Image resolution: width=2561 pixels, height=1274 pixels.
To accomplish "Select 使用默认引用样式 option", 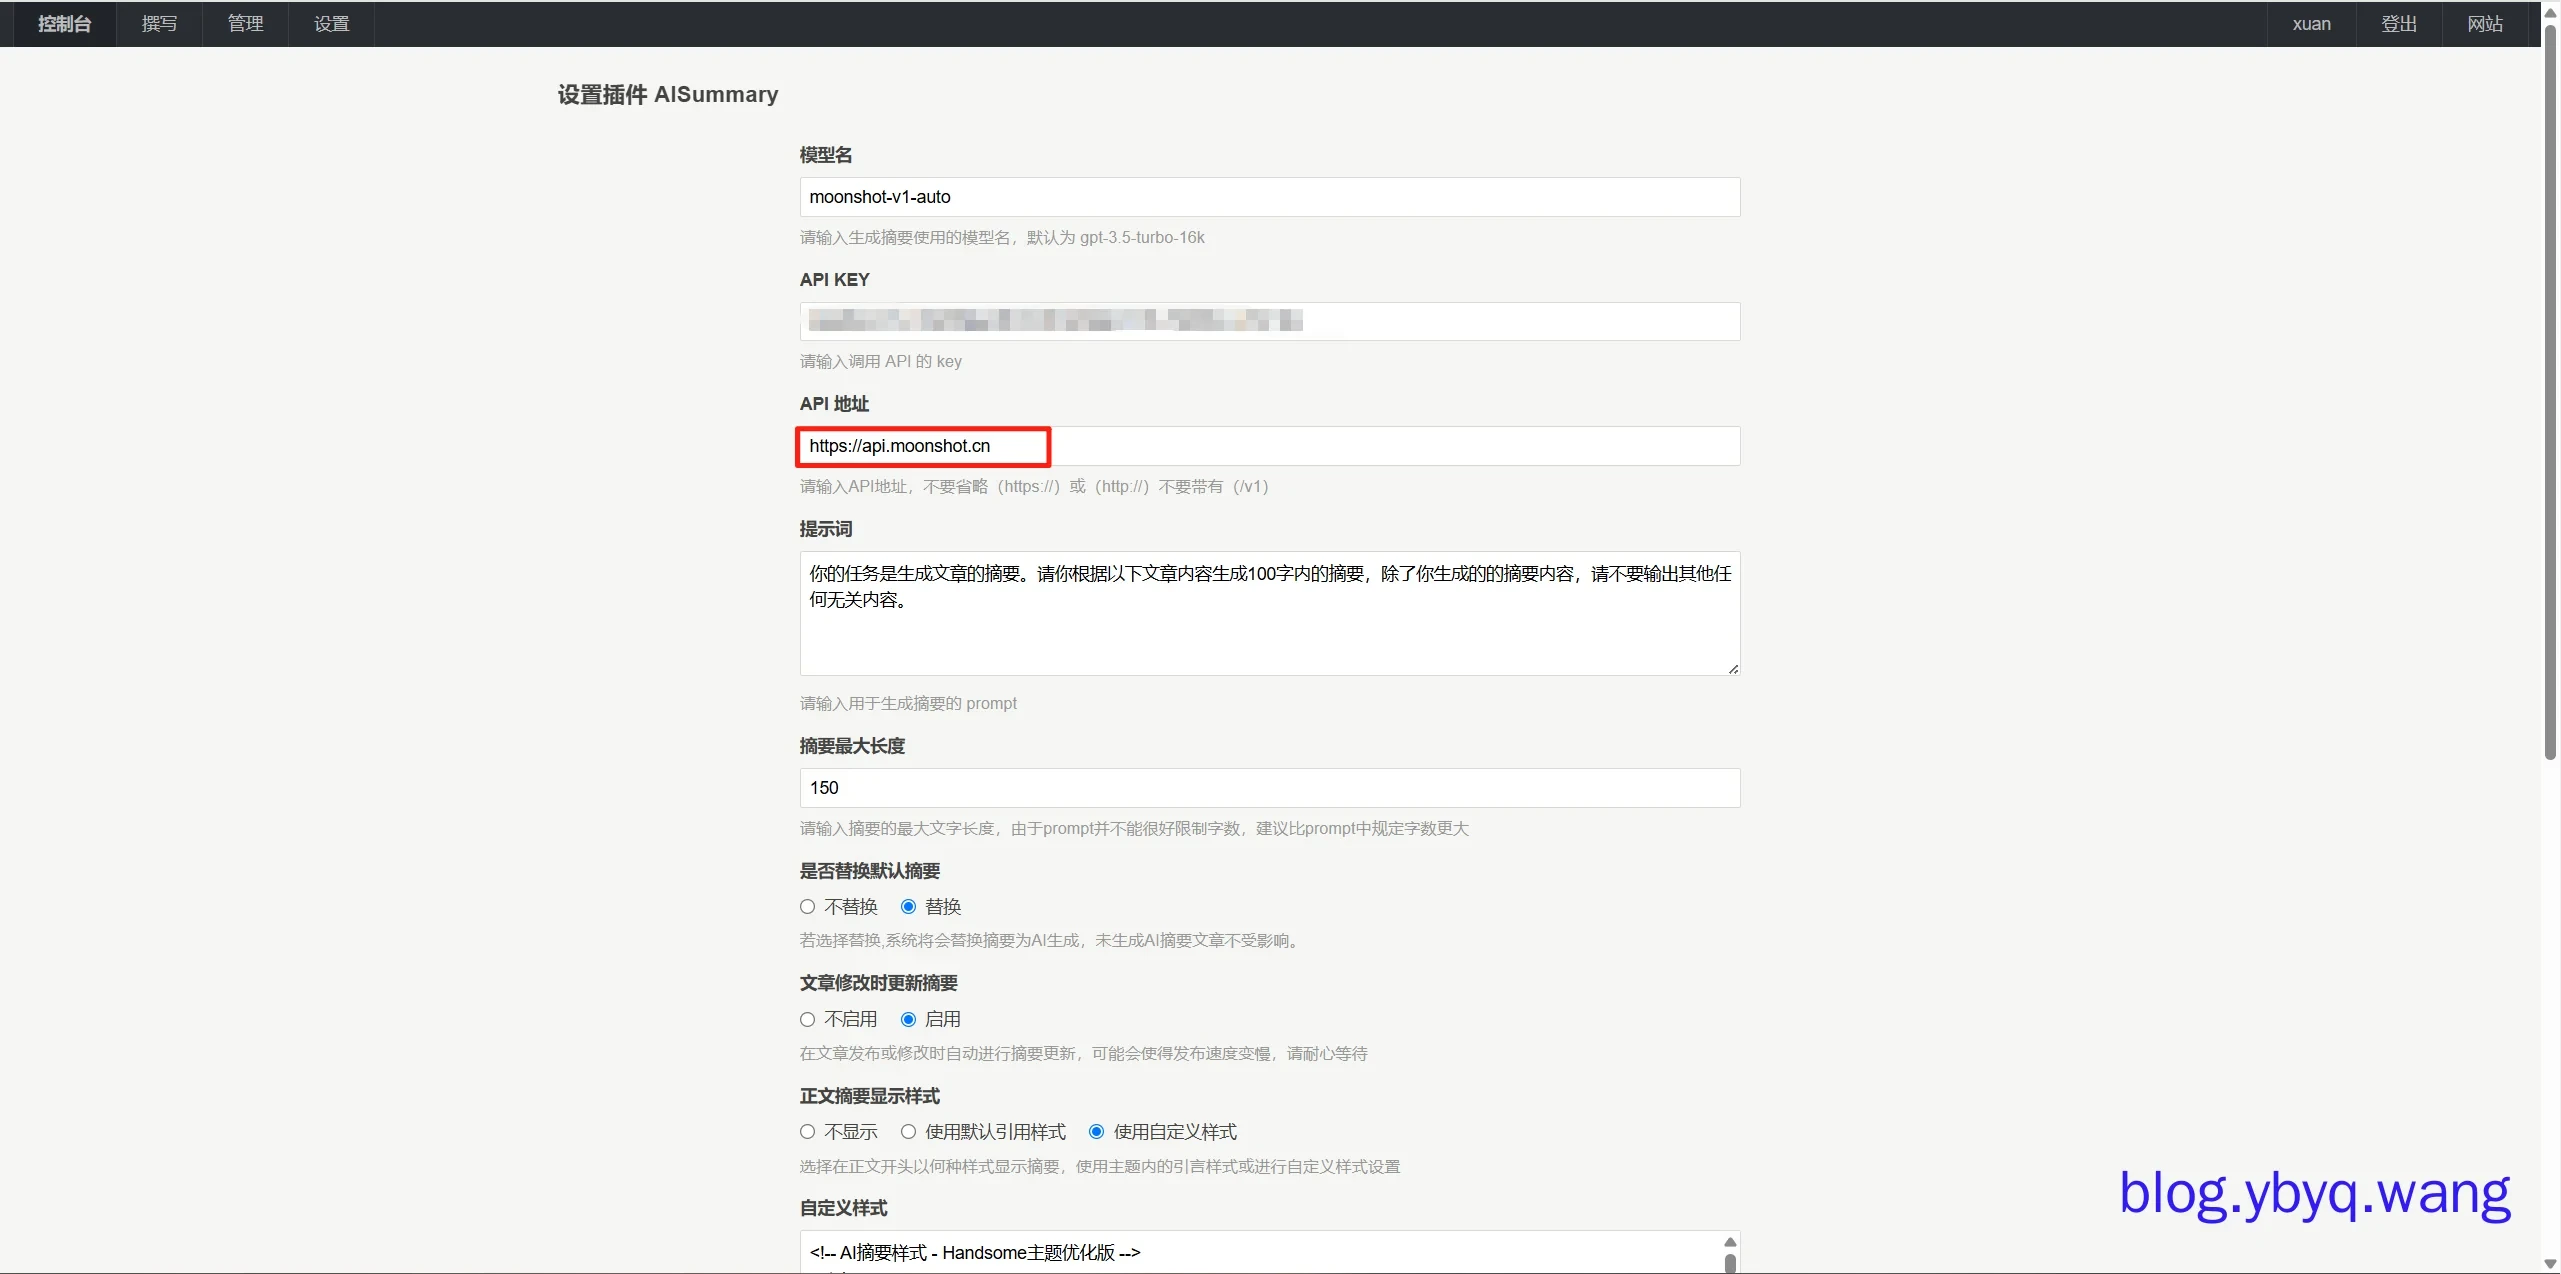I will pos(908,1132).
